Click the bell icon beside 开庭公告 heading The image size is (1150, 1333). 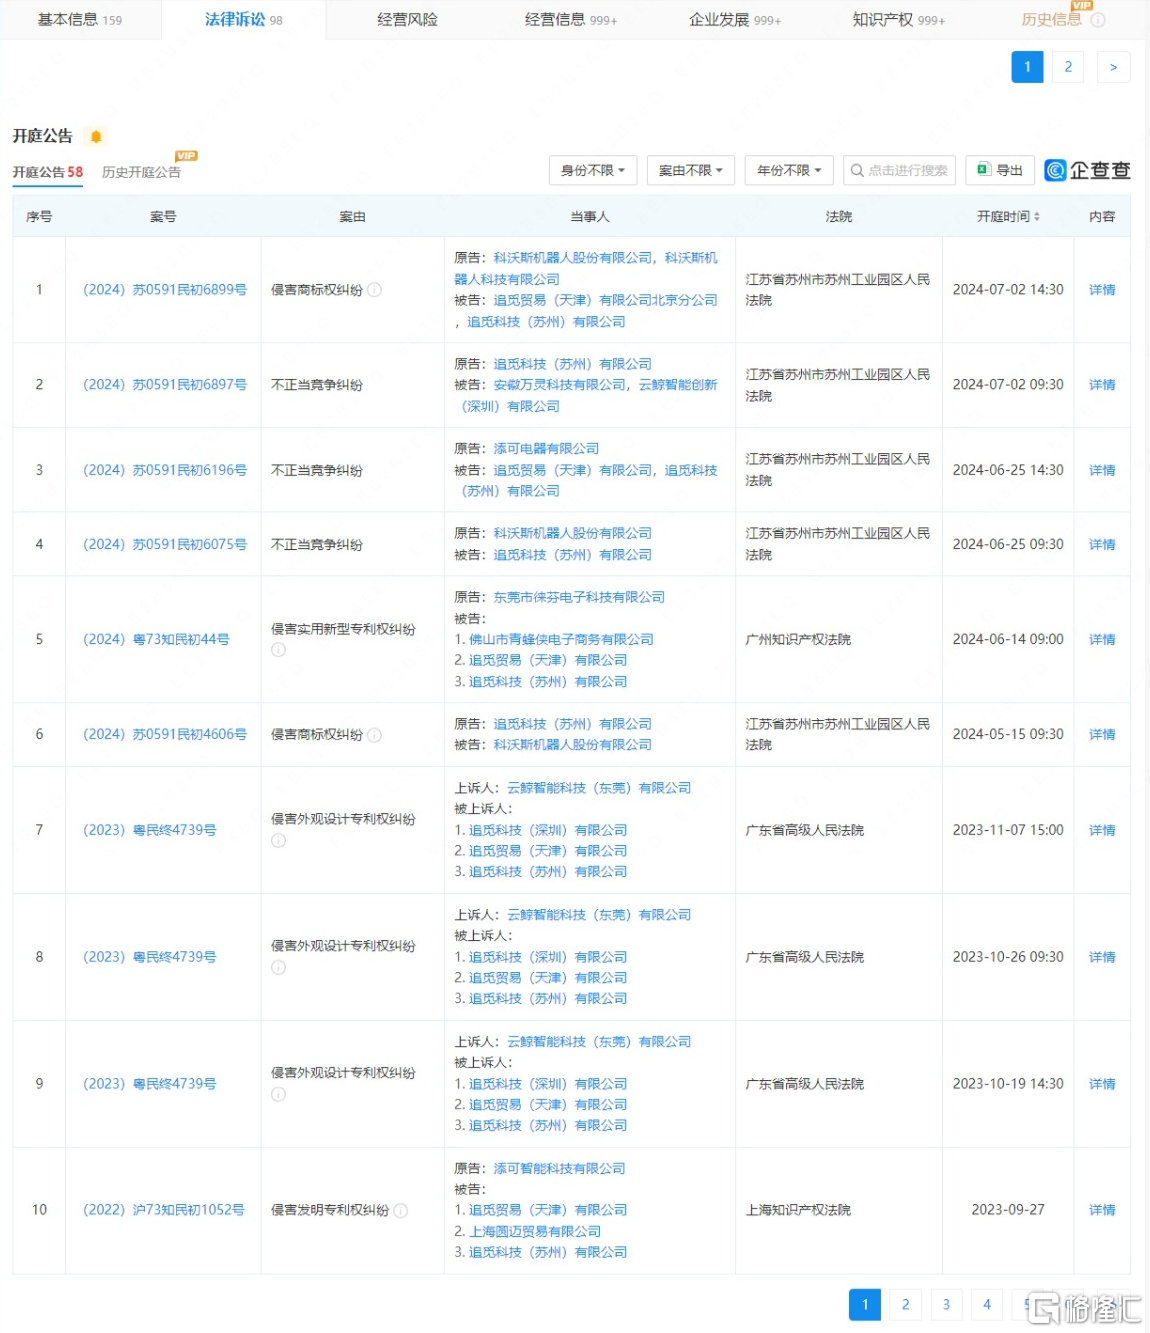click(x=96, y=137)
